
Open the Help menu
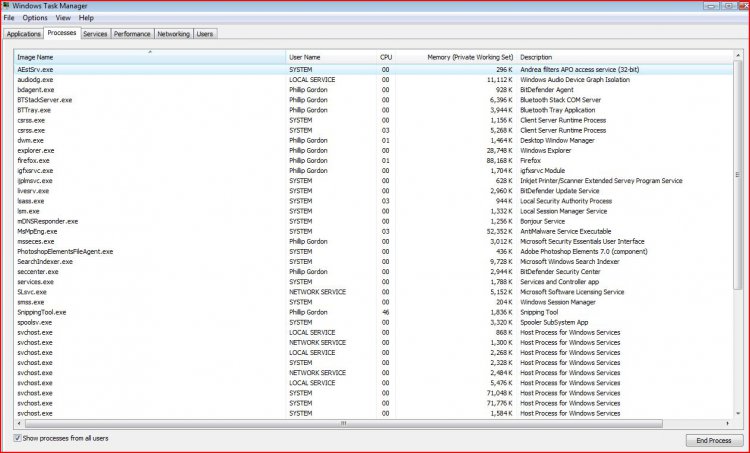click(x=86, y=18)
